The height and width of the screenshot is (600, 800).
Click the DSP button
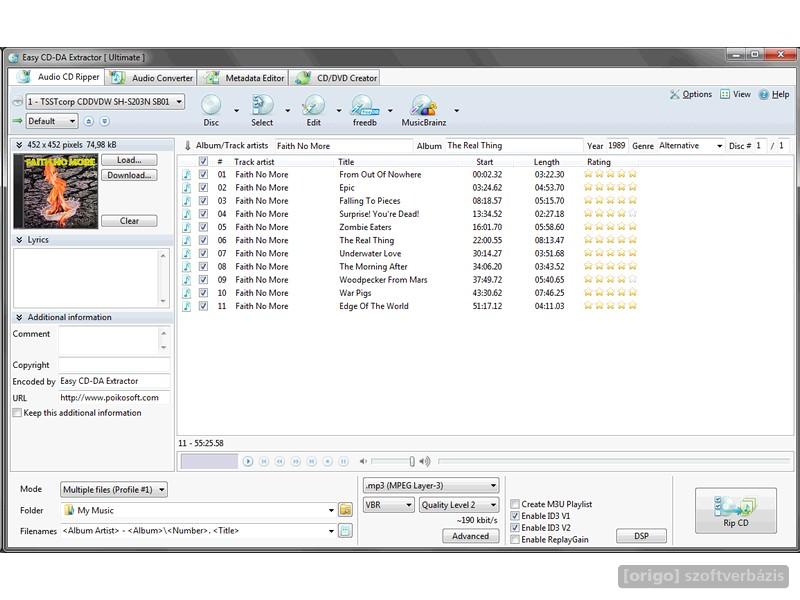click(x=641, y=536)
